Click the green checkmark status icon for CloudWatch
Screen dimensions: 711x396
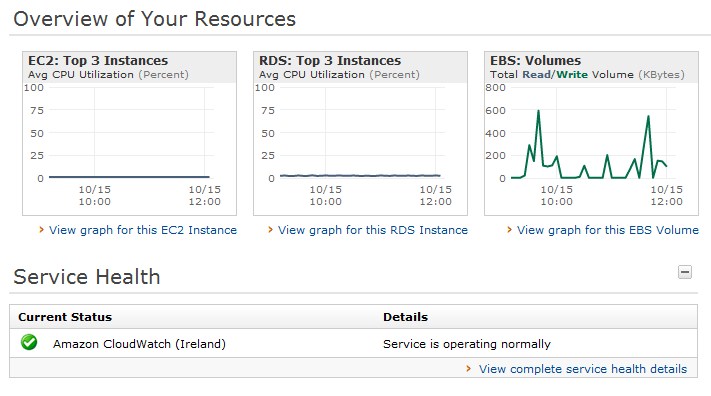pyautogui.click(x=29, y=342)
